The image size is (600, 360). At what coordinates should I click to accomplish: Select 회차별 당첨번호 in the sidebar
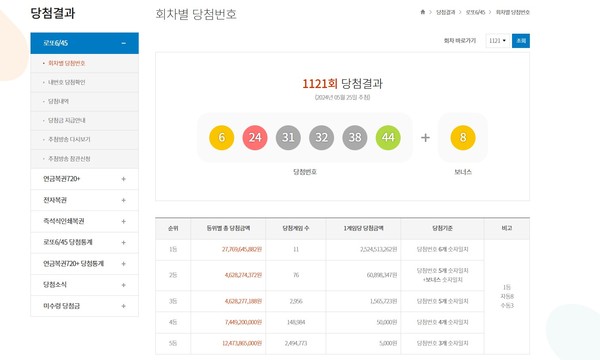click(67, 63)
